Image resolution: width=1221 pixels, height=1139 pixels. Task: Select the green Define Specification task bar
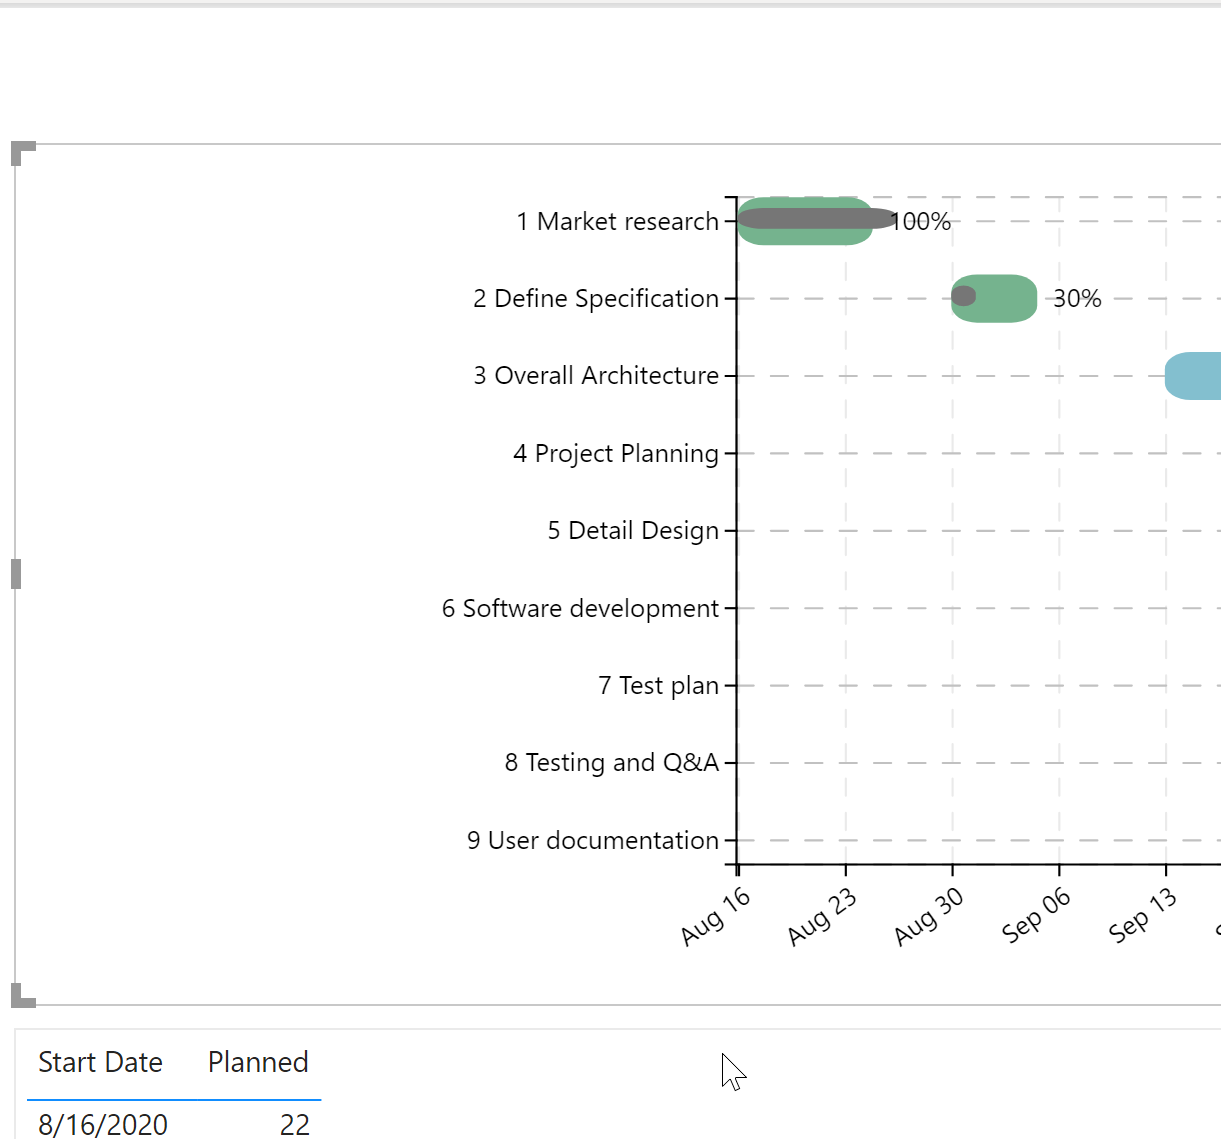1005,298
